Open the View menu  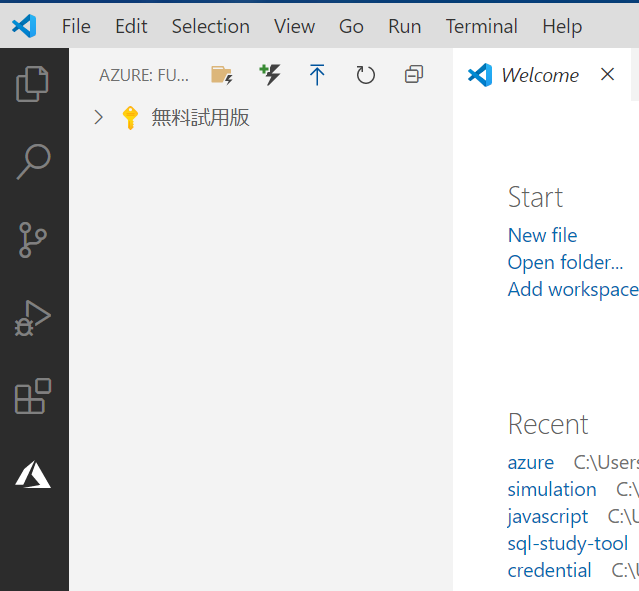294,26
